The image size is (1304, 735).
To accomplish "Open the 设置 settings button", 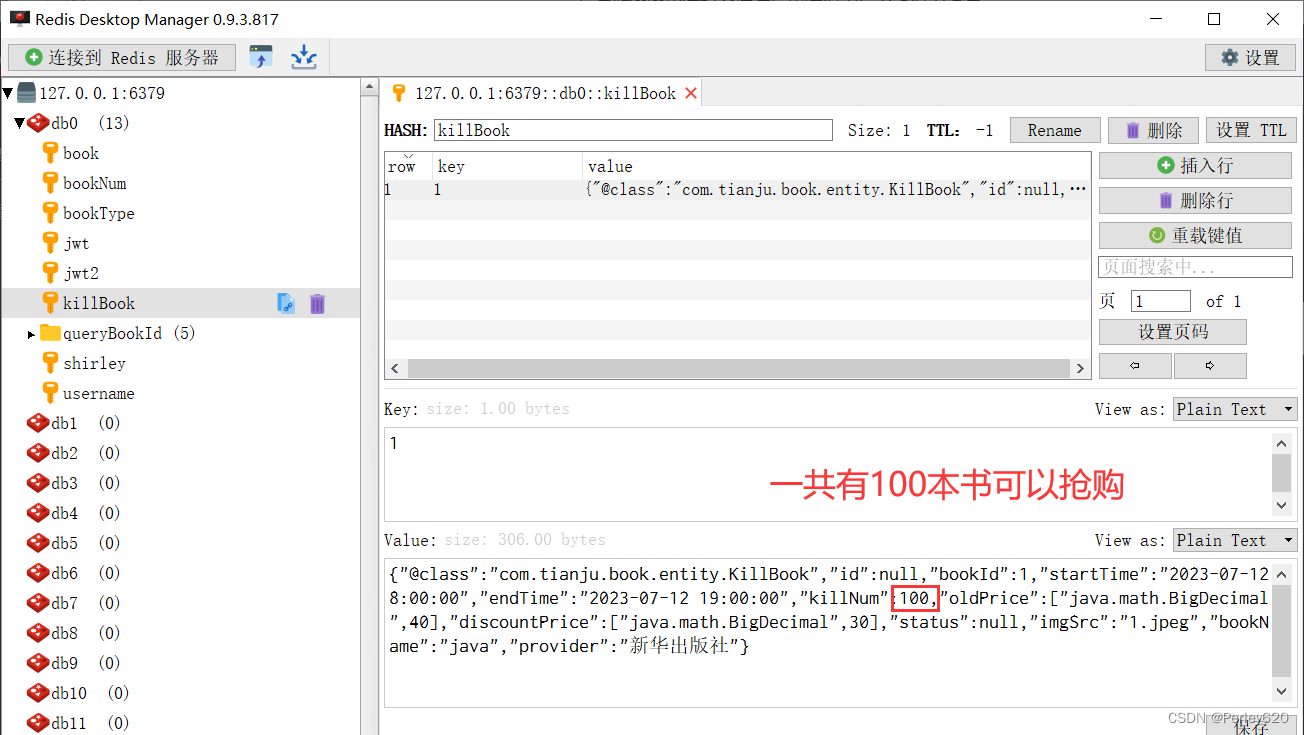I will point(1251,58).
